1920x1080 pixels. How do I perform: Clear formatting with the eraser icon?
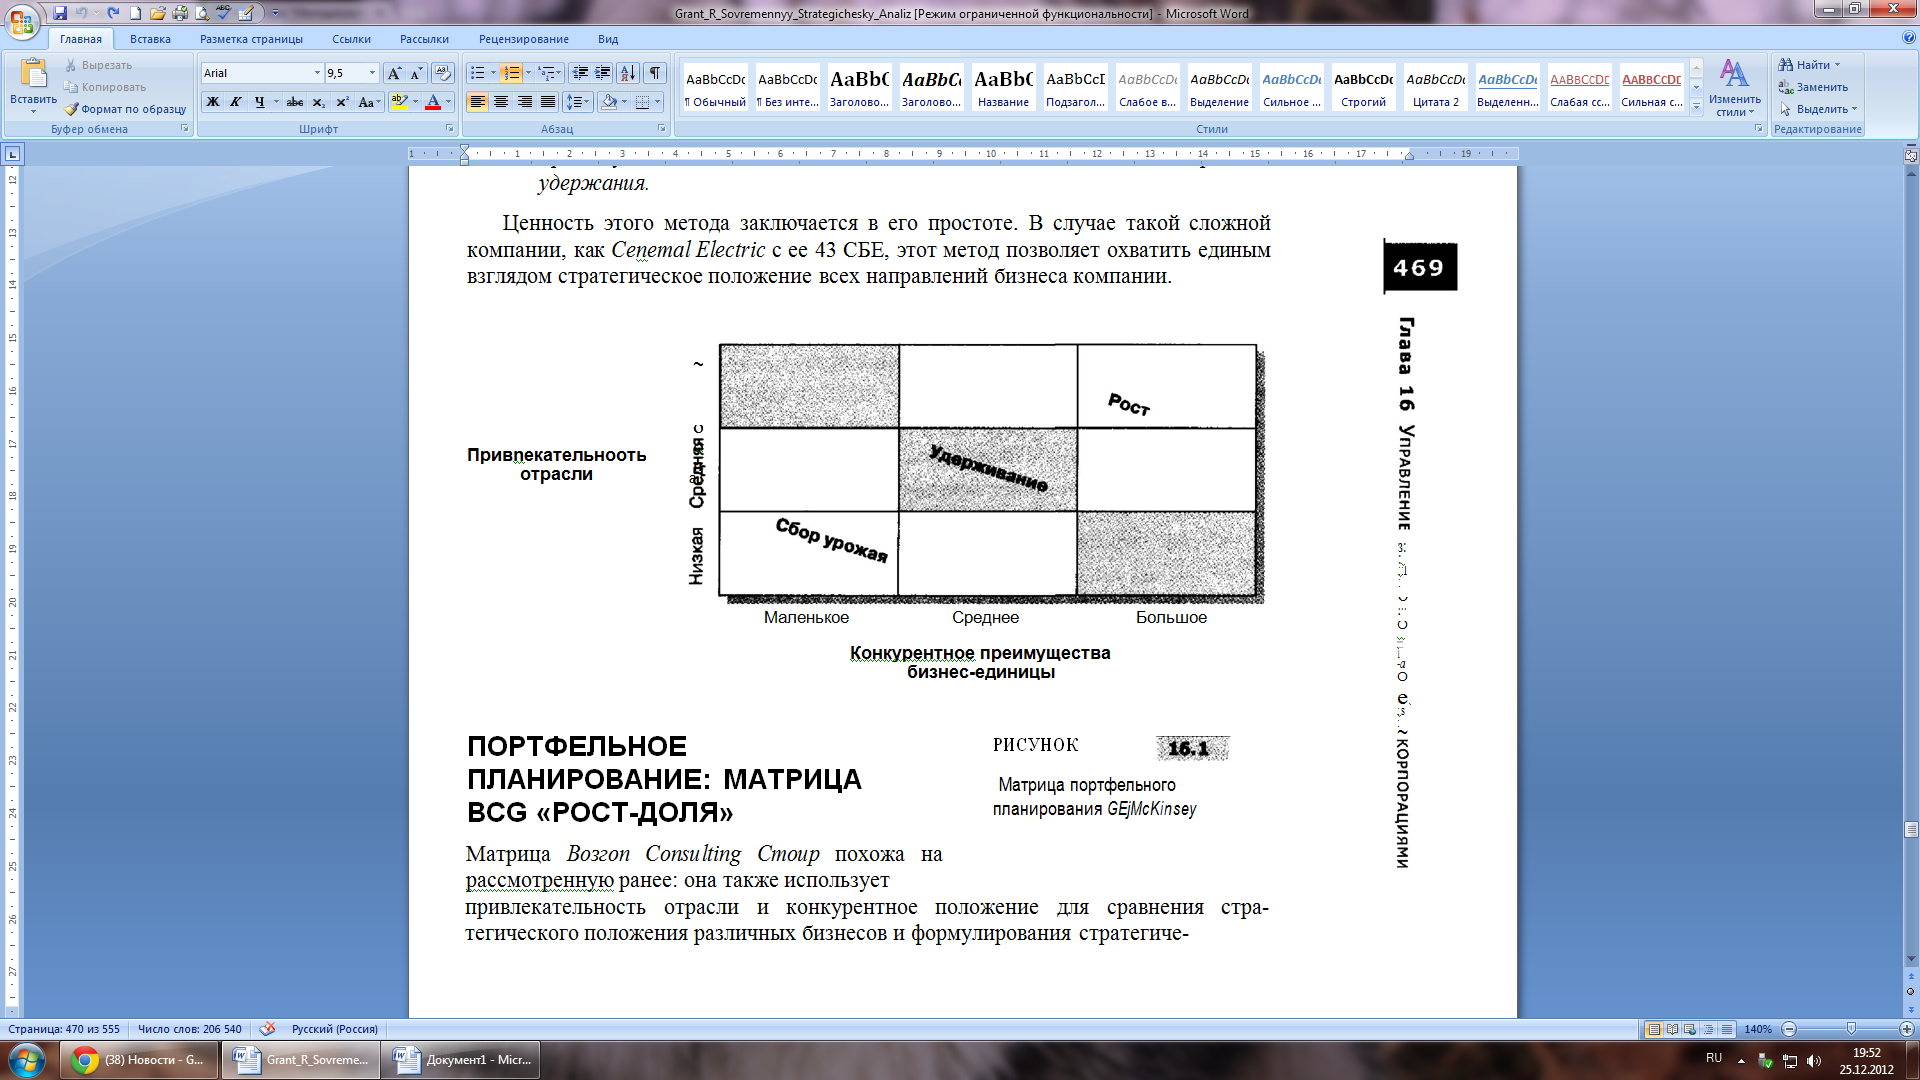(443, 73)
